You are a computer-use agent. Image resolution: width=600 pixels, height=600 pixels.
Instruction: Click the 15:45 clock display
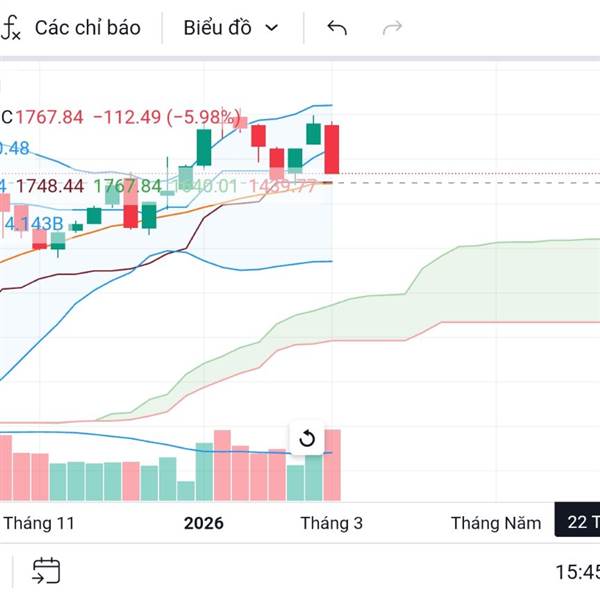pos(577,572)
